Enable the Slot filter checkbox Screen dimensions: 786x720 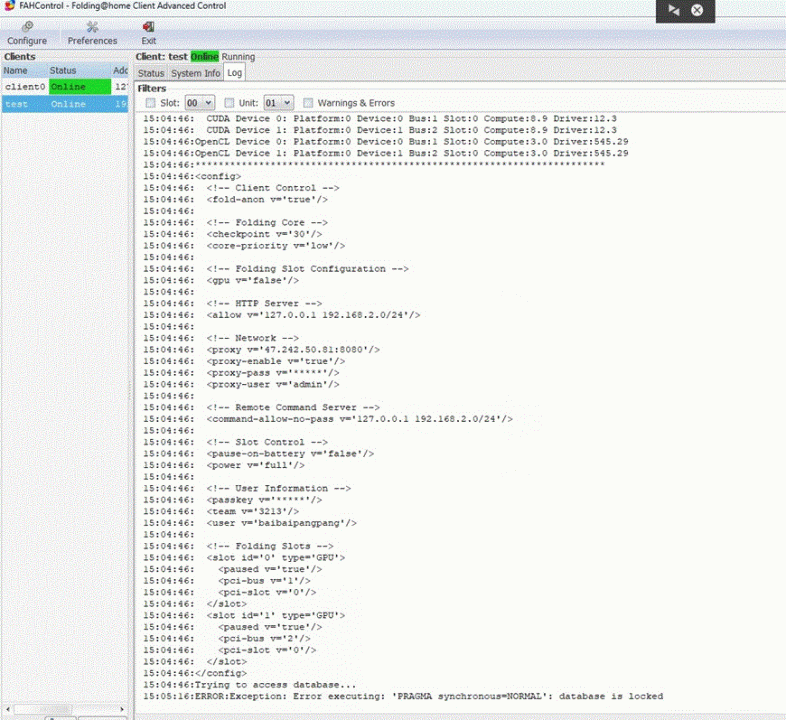[x=150, y=103]
